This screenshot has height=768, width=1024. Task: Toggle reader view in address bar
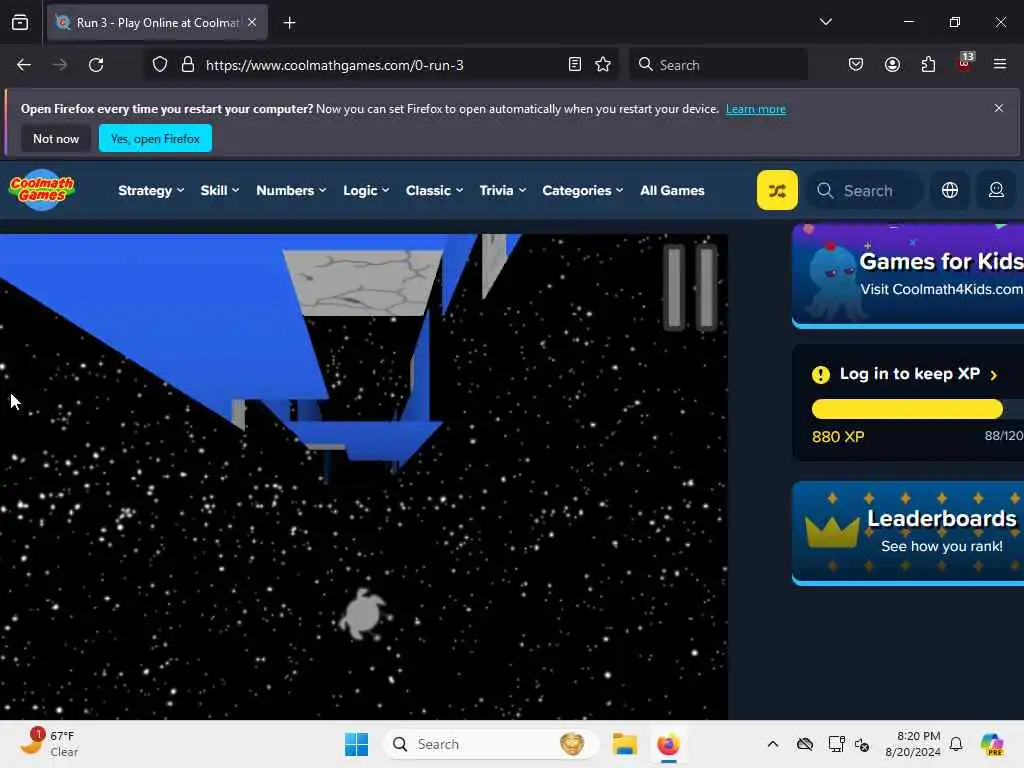click(575, 65)
